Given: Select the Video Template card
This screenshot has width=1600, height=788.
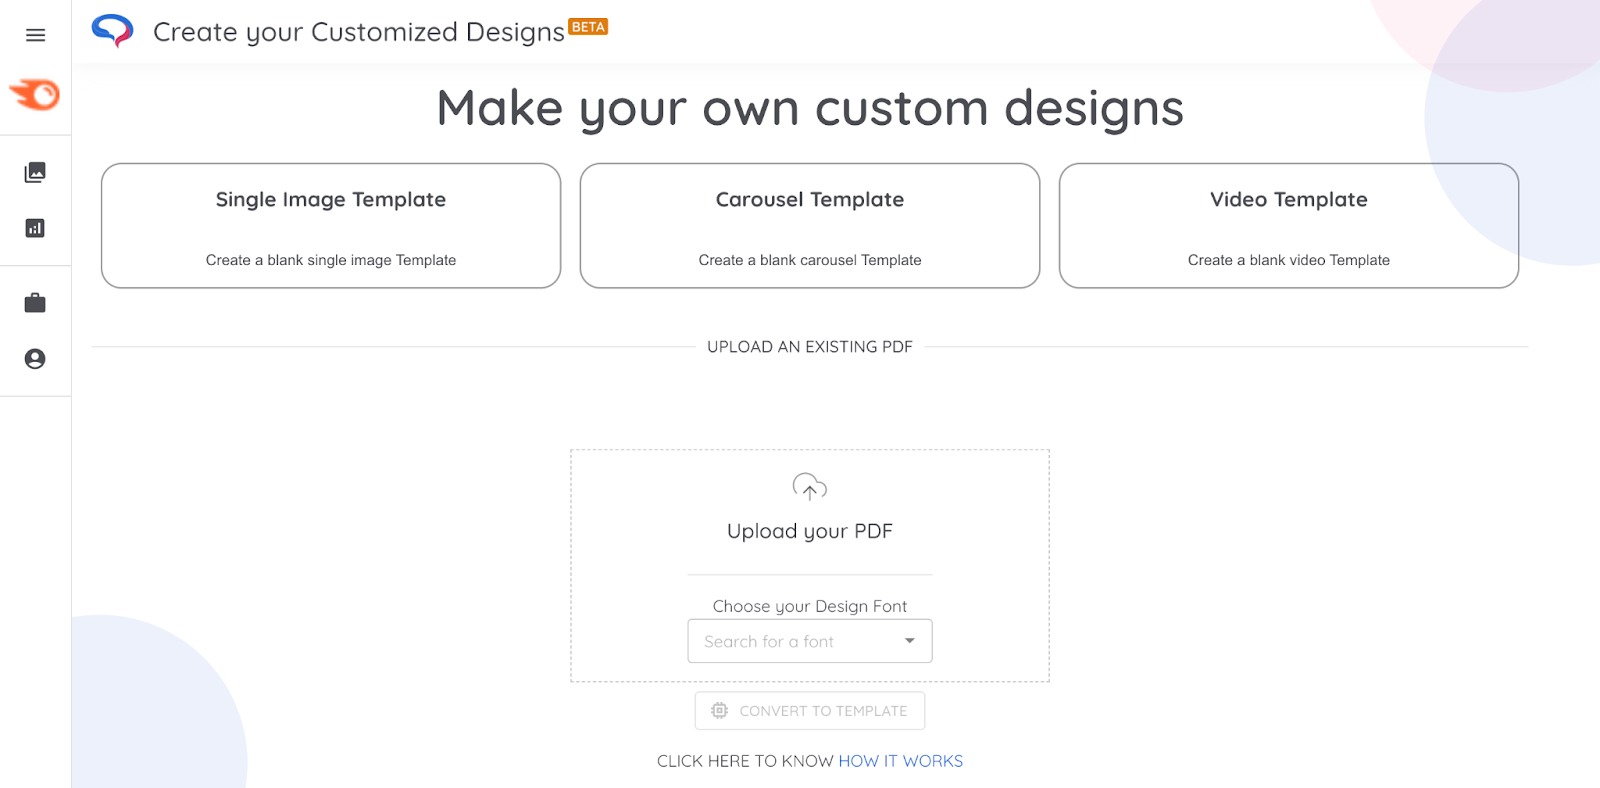Looking at the screenshot, I should 1289,226.
